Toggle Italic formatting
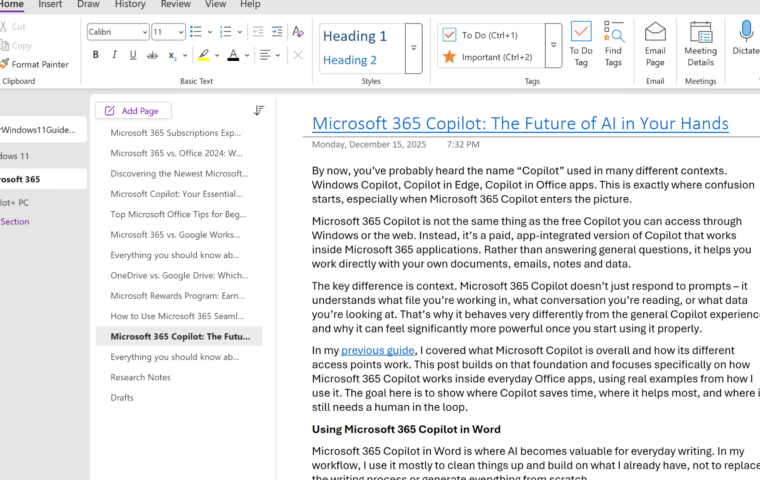This screenshot has height=480, width=760. tap(114, 55)
